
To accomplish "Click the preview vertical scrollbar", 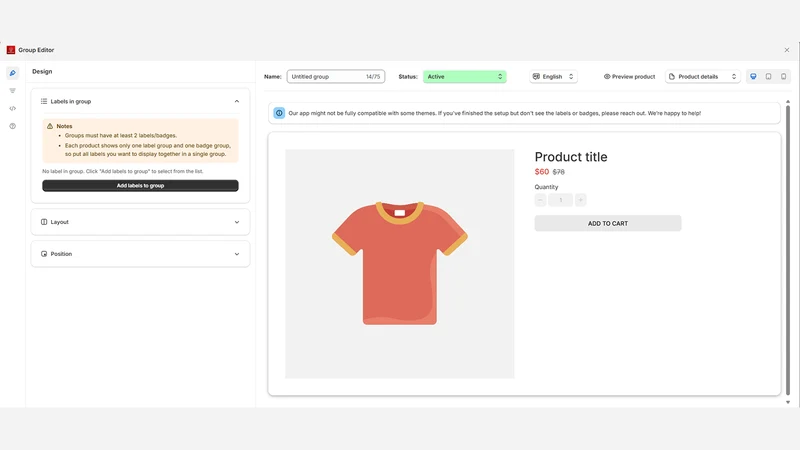I will tap(788, 250).
